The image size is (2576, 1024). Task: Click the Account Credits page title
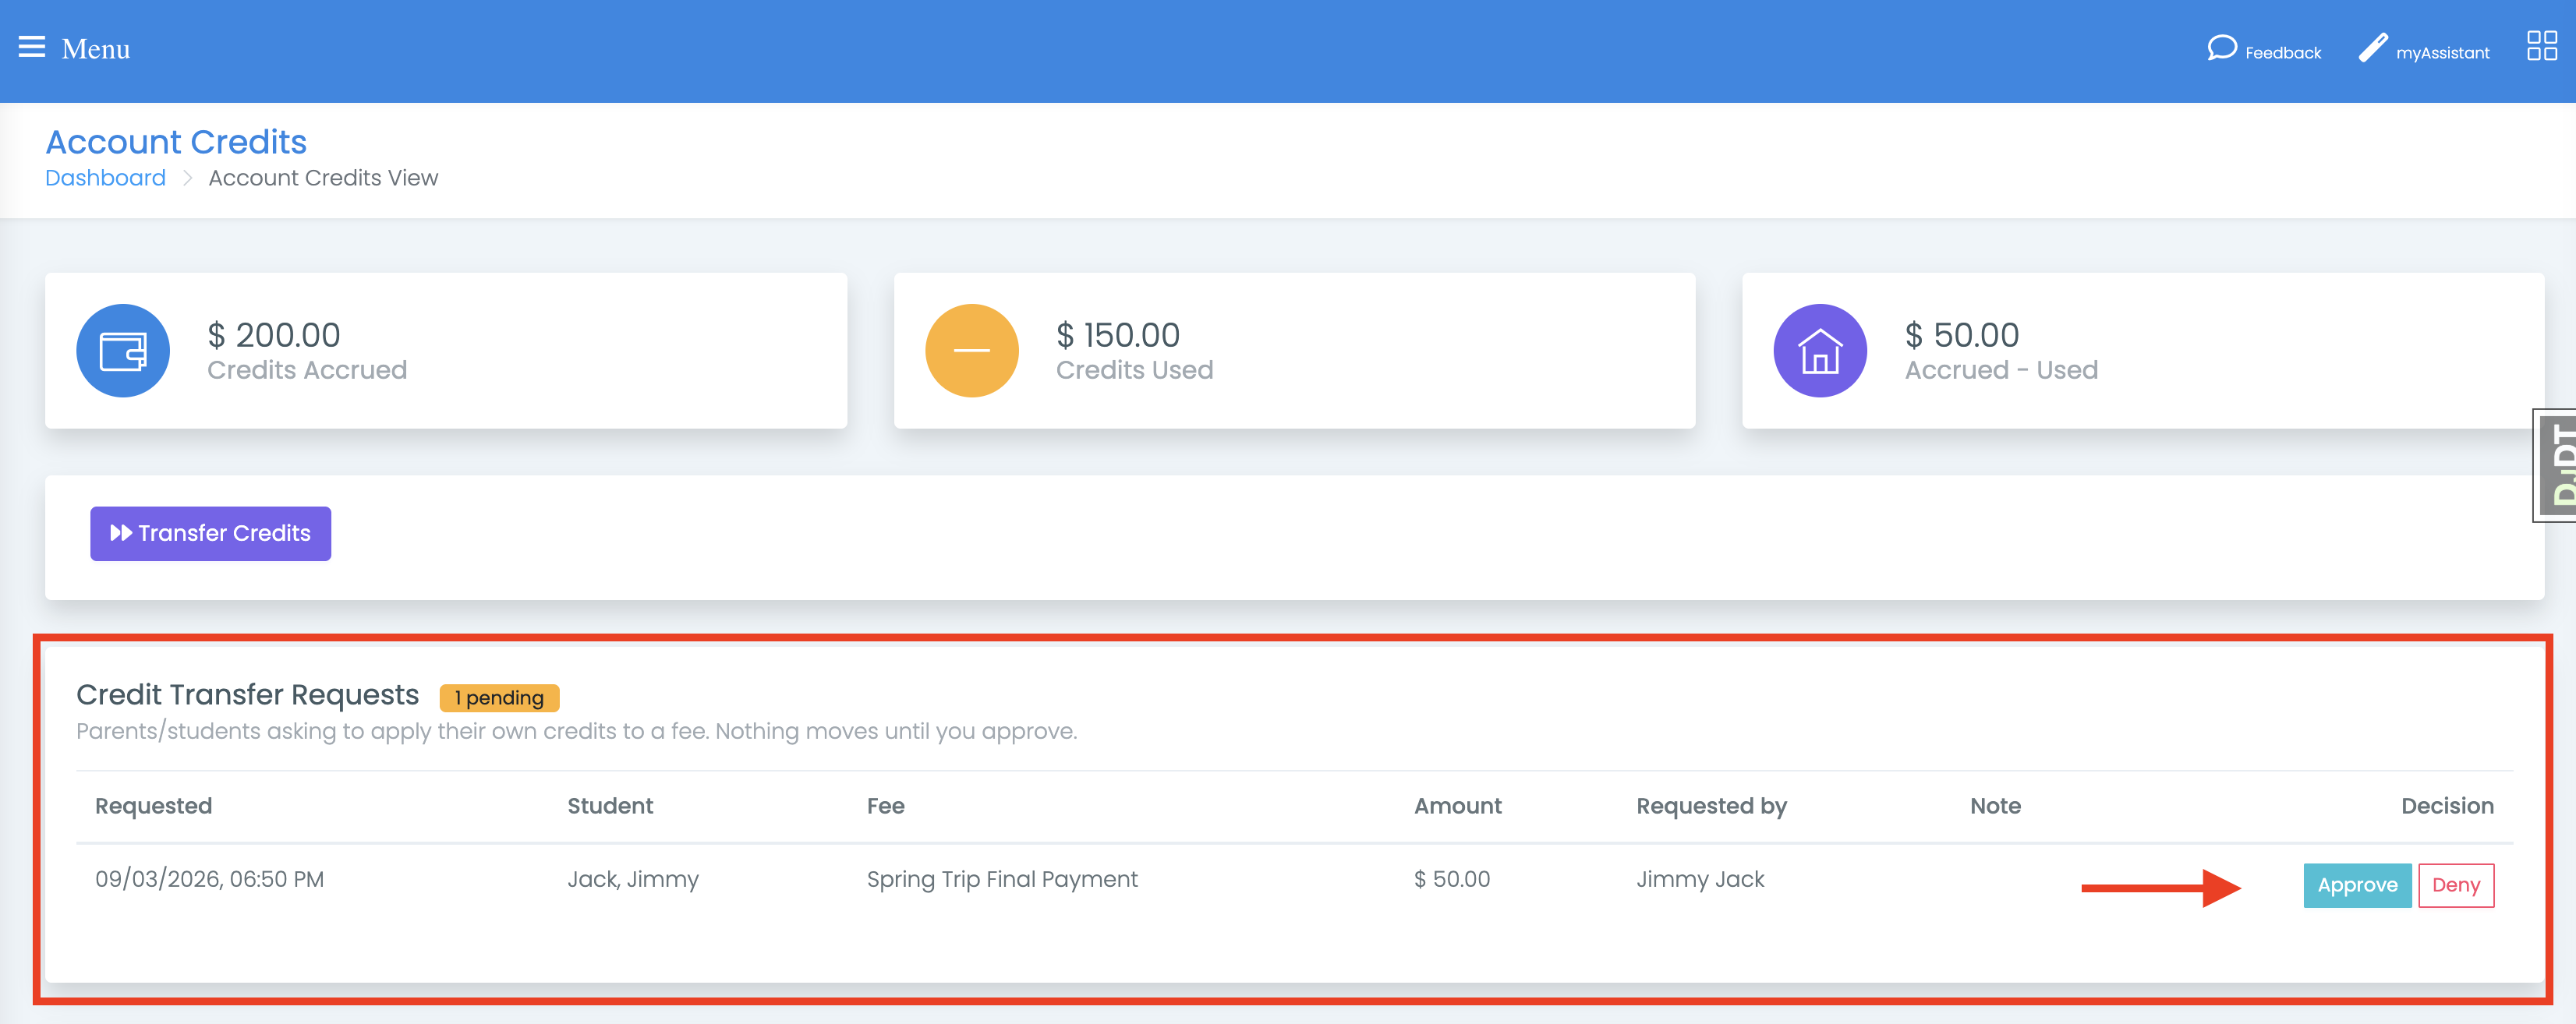point(176,142)
